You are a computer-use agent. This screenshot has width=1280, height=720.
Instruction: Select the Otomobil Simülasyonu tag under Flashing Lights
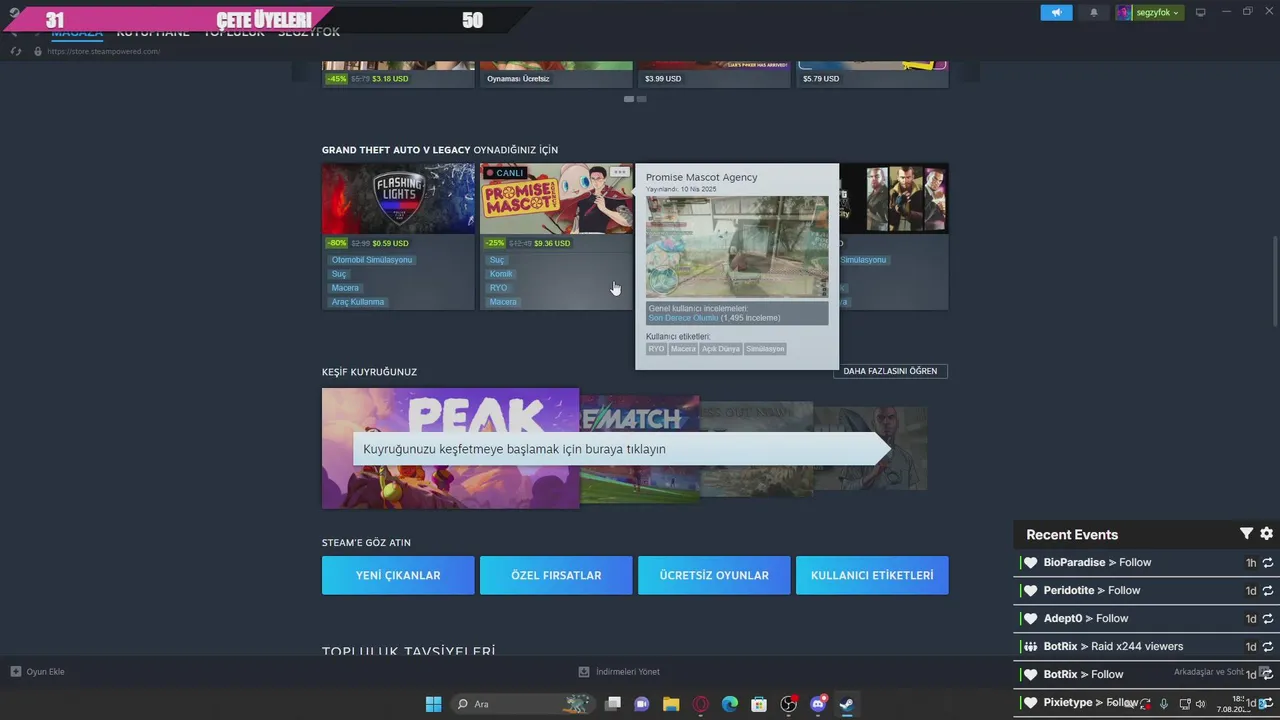(372, 260)
